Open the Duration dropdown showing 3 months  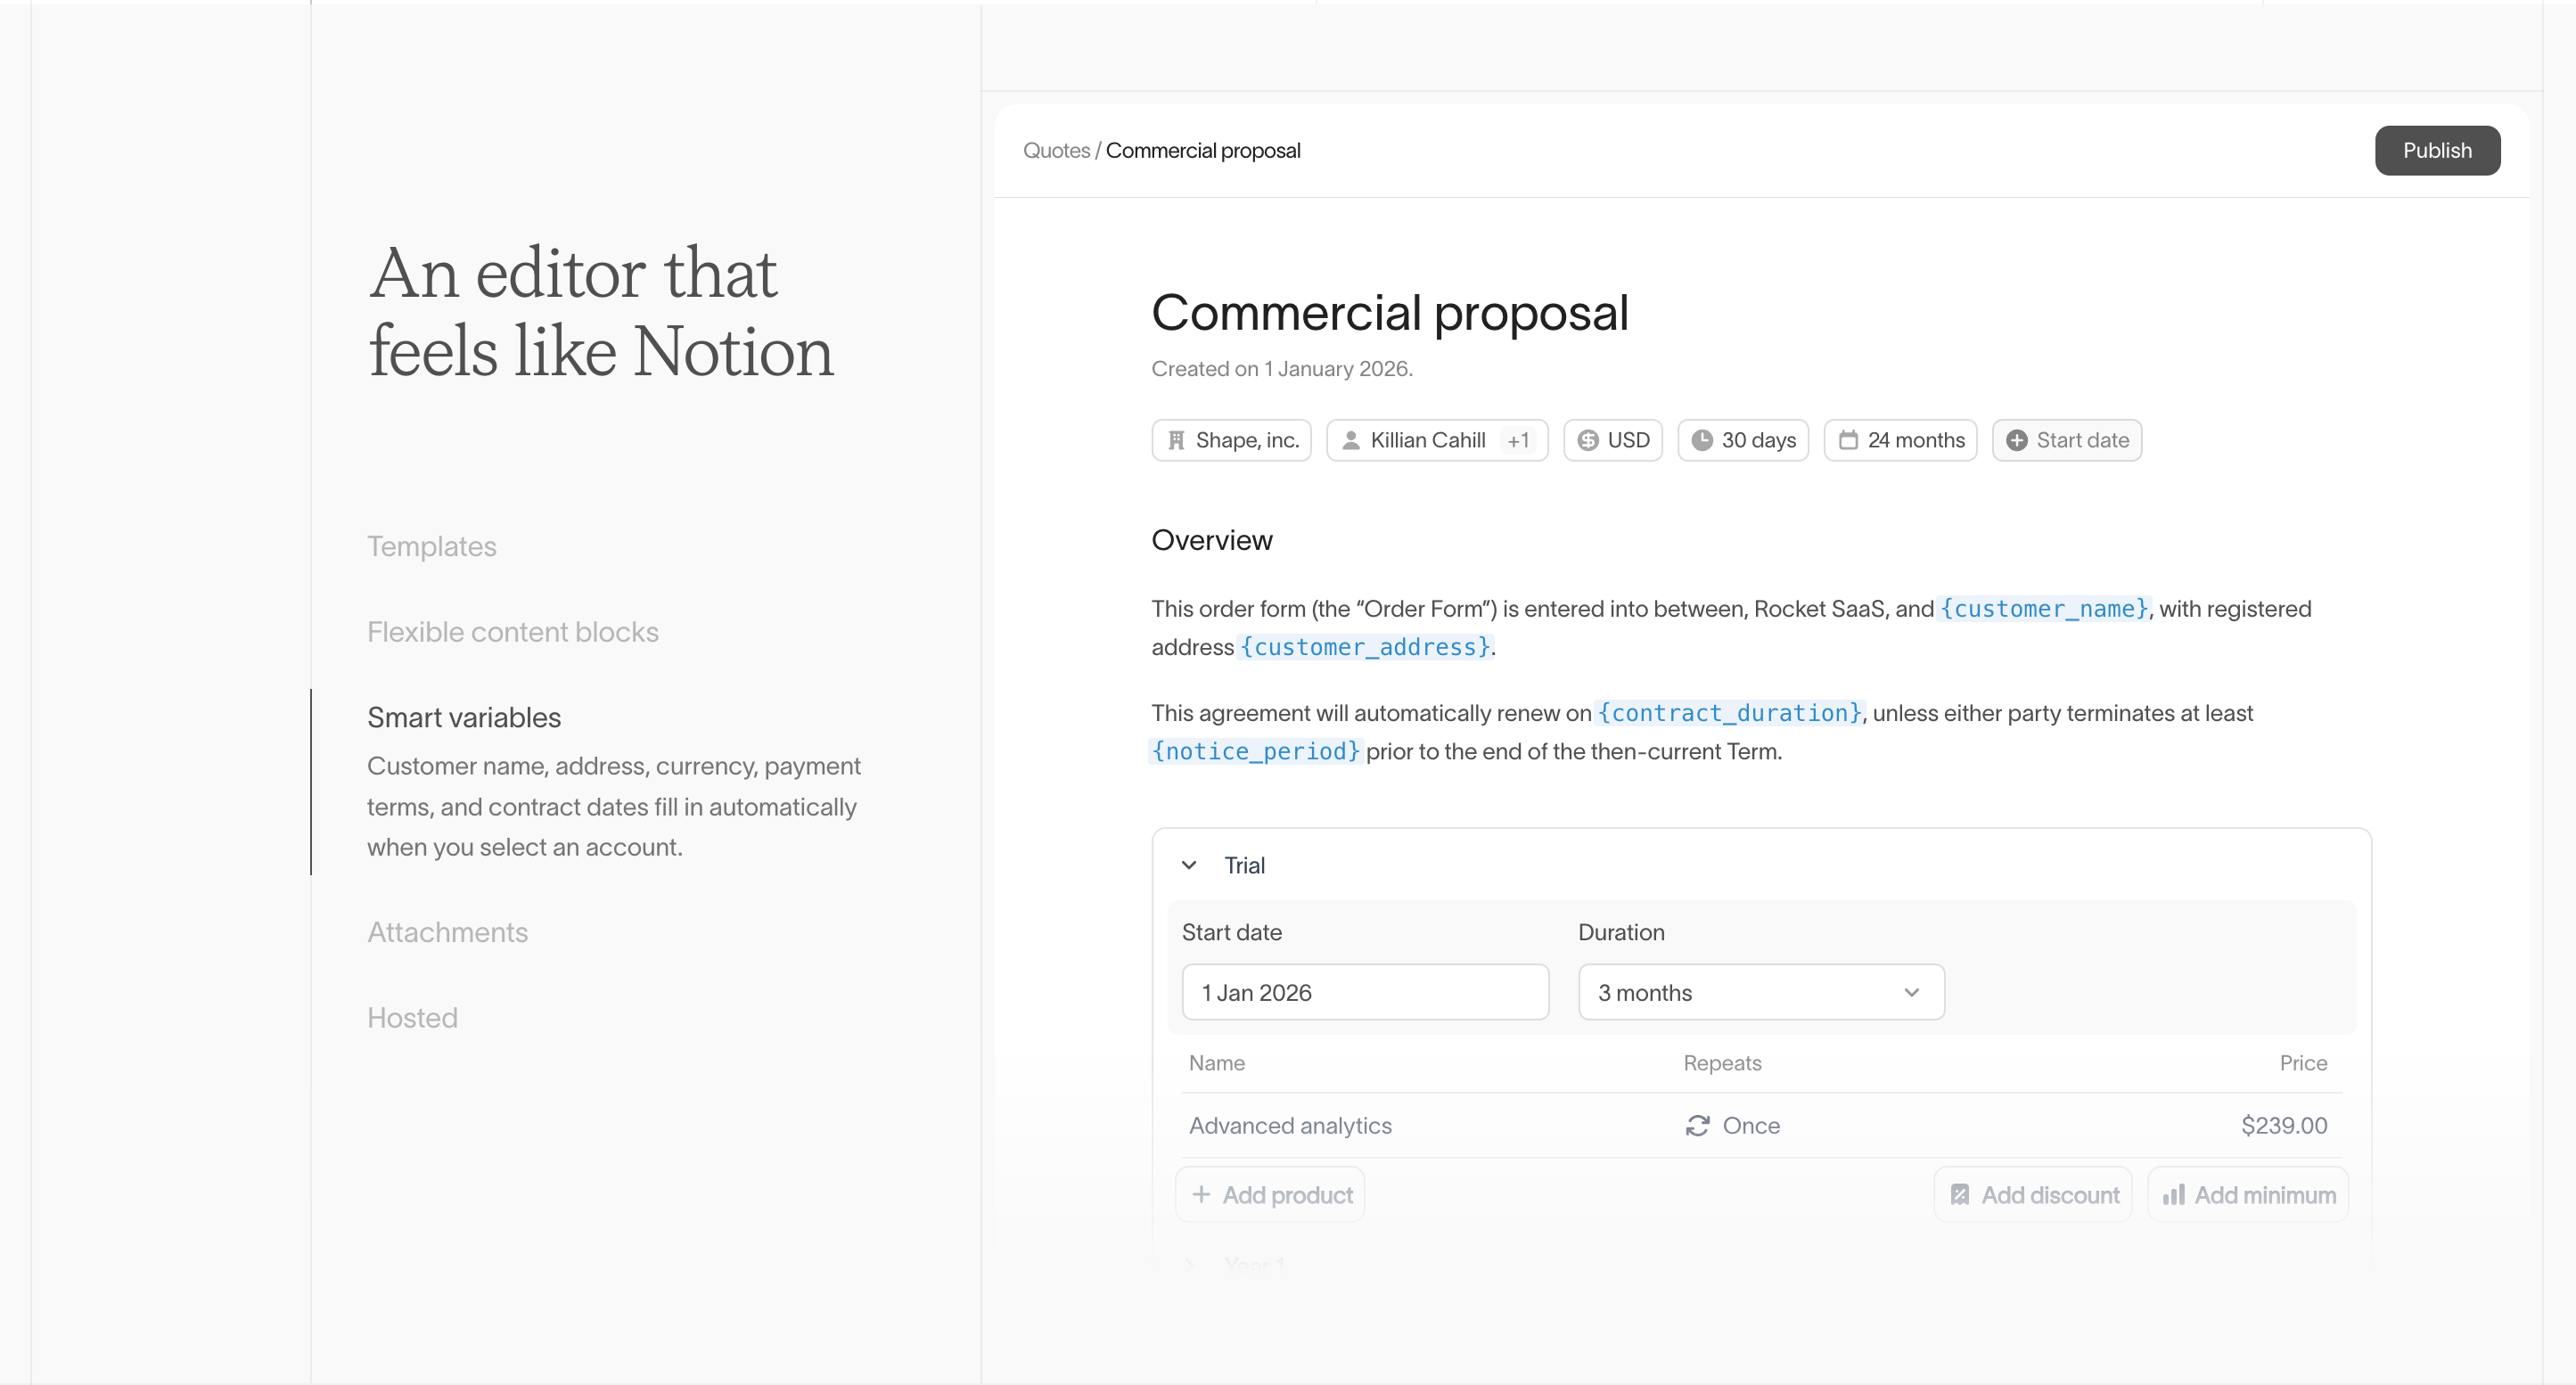click(1761, 993)
